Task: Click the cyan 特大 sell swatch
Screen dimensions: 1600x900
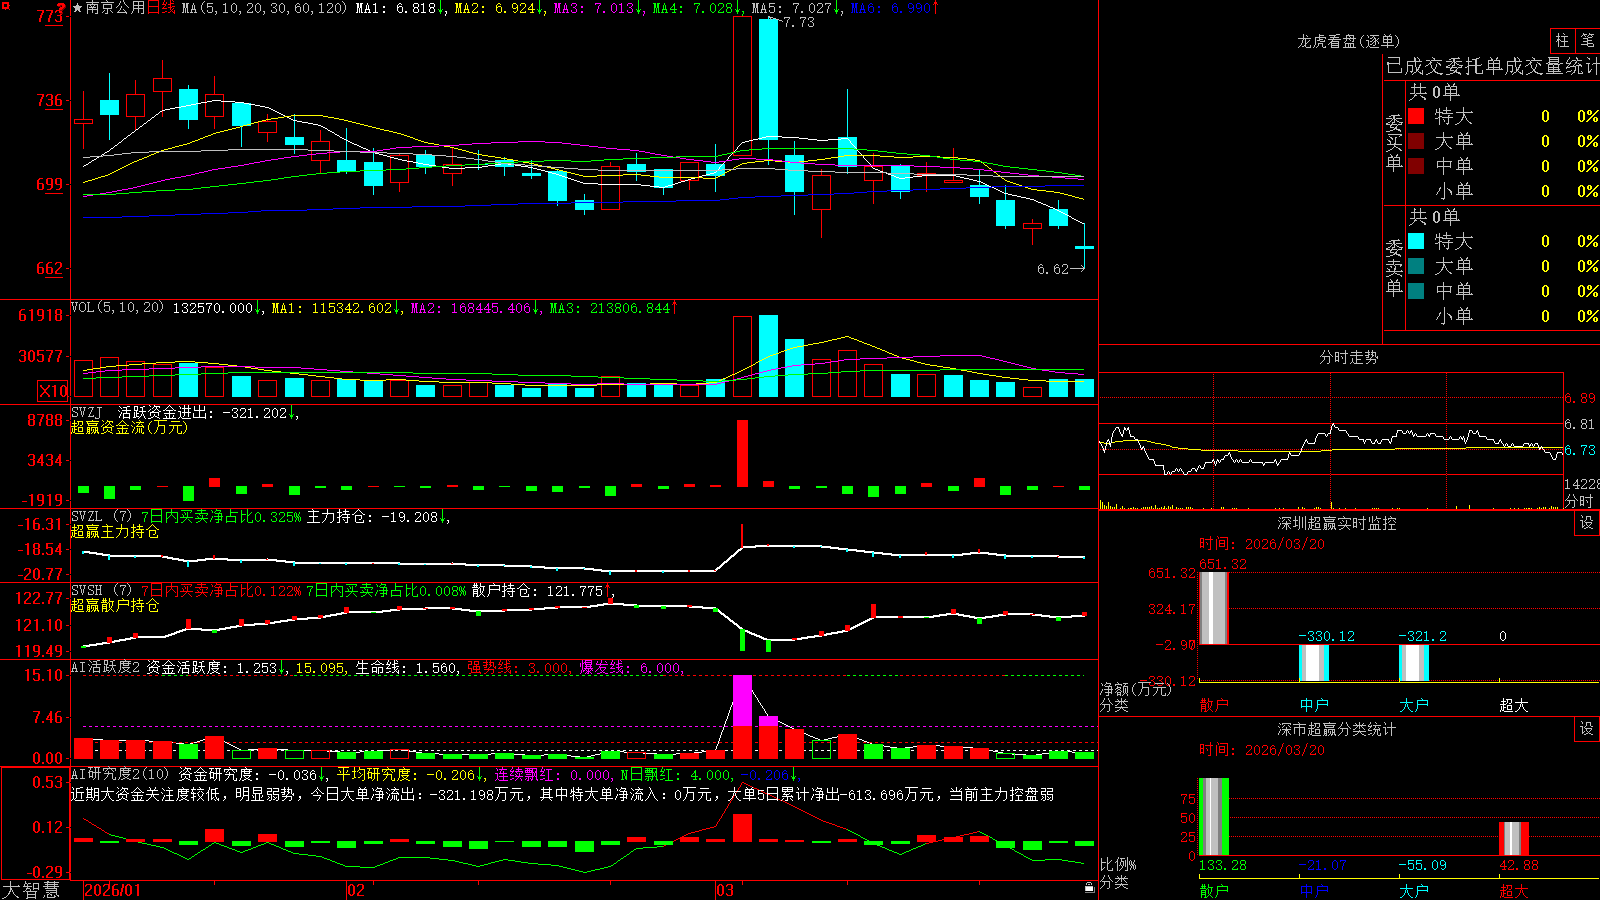Action: [x=1416, y=241]
